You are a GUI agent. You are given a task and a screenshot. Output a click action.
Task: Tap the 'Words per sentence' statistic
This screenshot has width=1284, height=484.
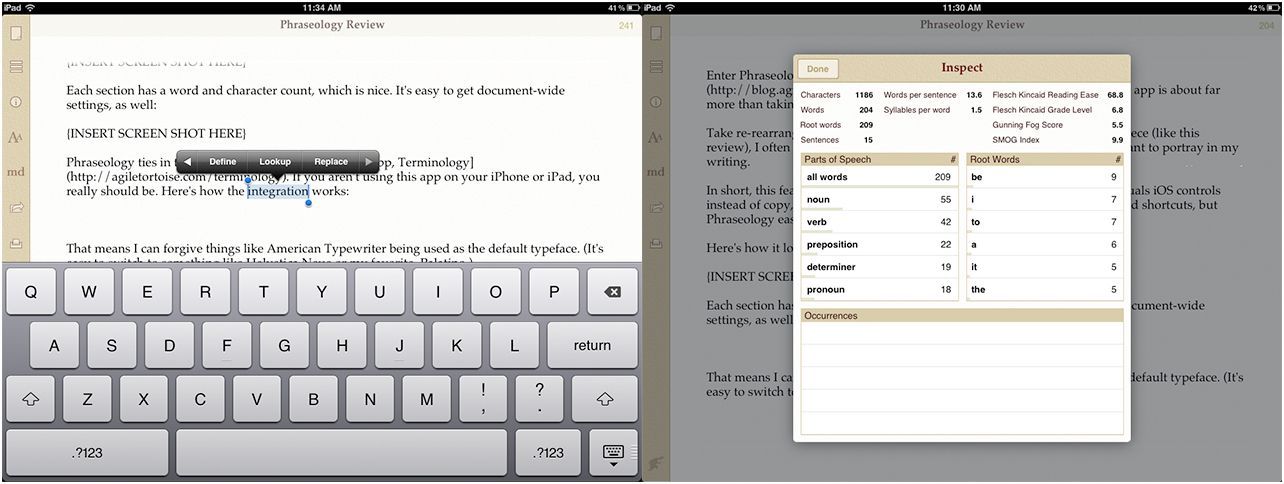click(x=933, y=95)
